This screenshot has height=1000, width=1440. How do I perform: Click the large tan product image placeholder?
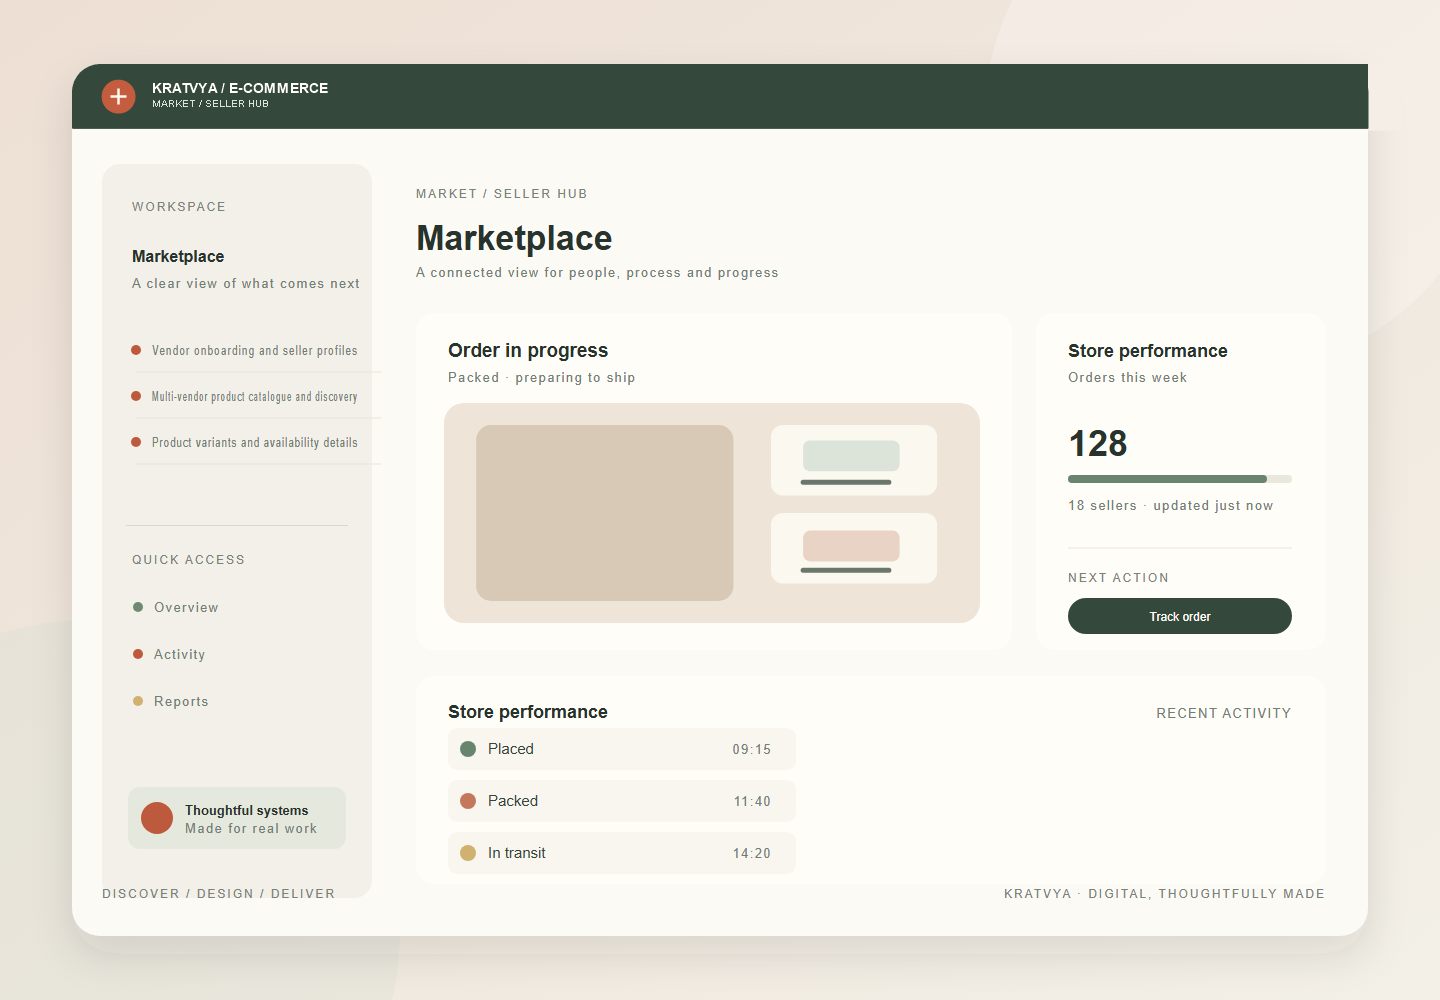604,513
